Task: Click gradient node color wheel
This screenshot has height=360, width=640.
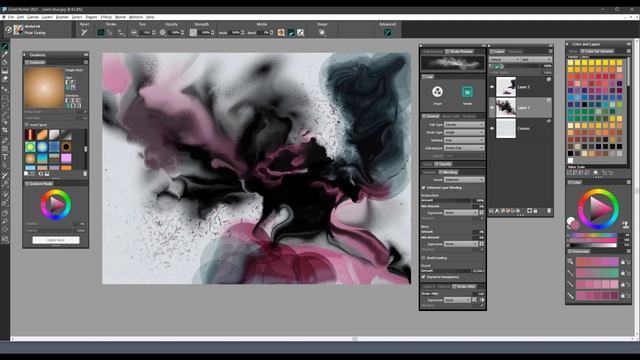Action: pos(56,204)
